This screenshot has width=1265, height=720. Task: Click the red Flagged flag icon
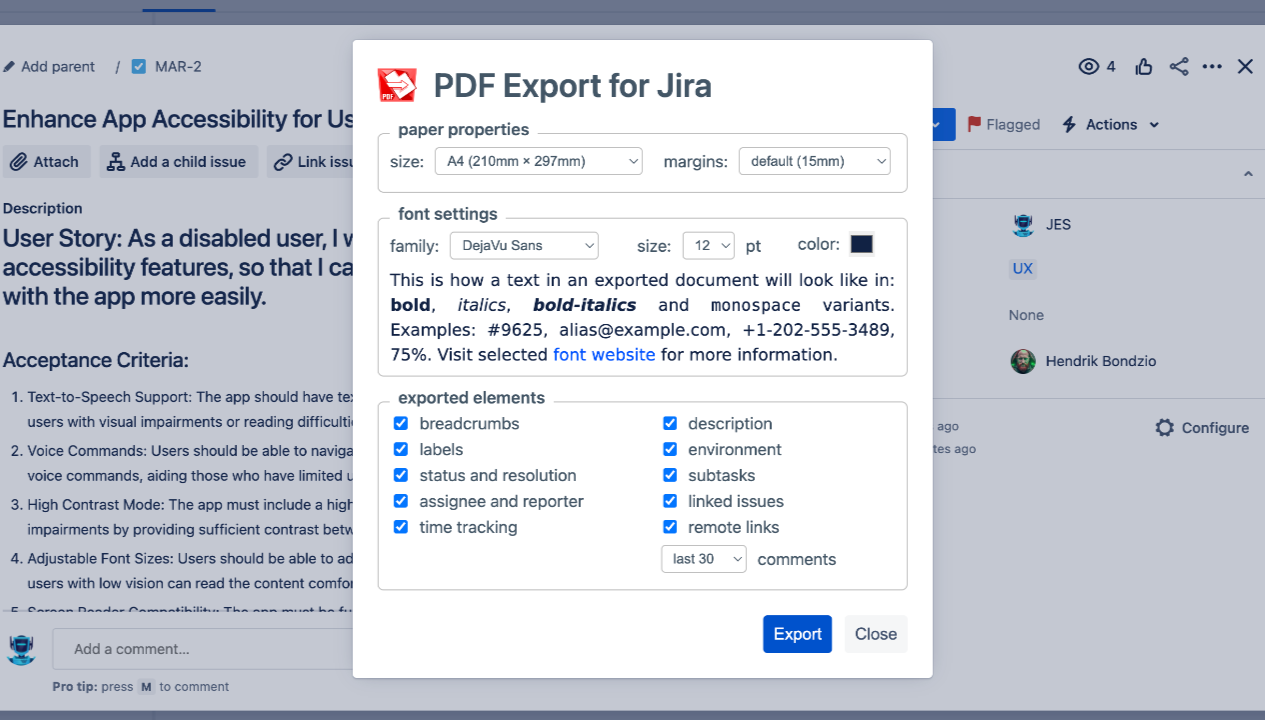tap(974, 125)
